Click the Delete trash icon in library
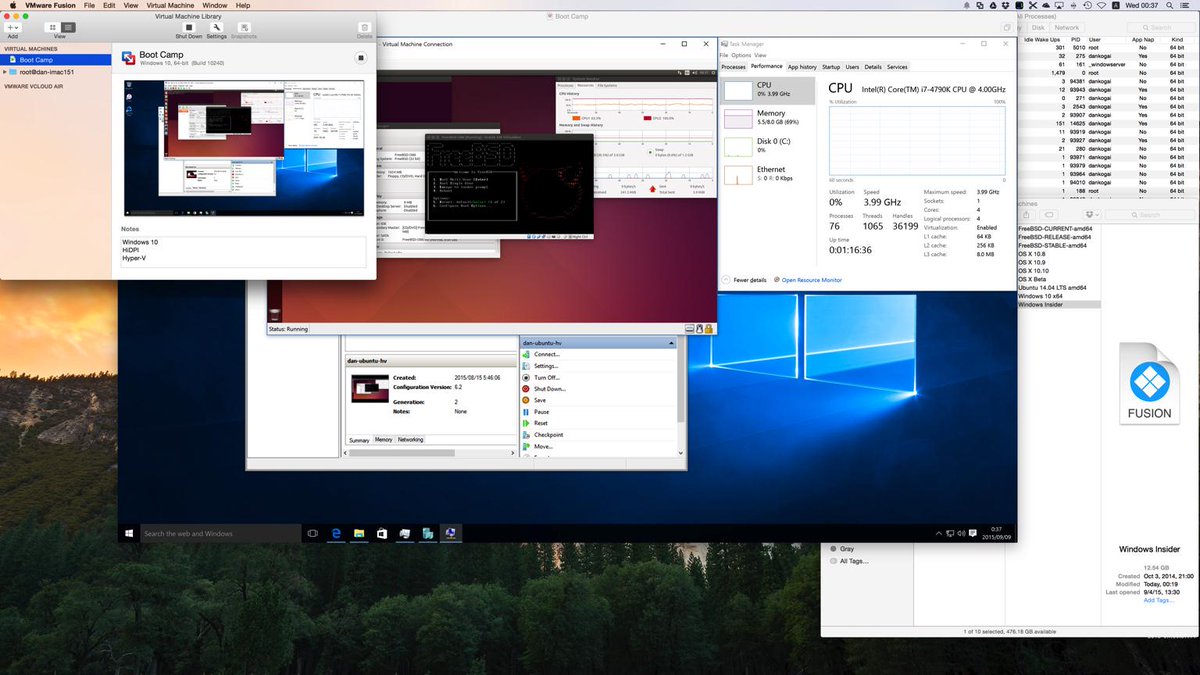Image resolution: width=1200 pixels, height=675 pixels. pos(364,27)
